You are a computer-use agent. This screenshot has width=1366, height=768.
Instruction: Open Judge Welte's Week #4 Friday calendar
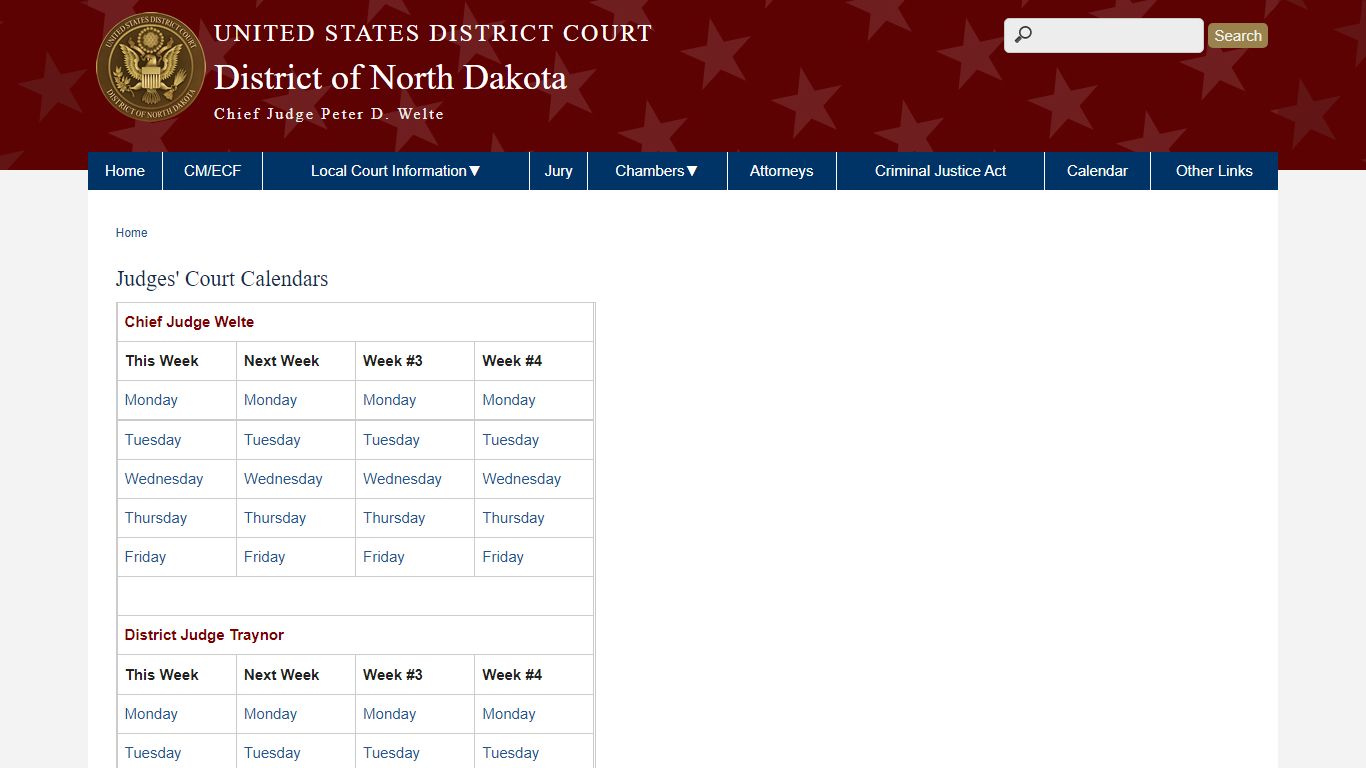tap(503, 557)
